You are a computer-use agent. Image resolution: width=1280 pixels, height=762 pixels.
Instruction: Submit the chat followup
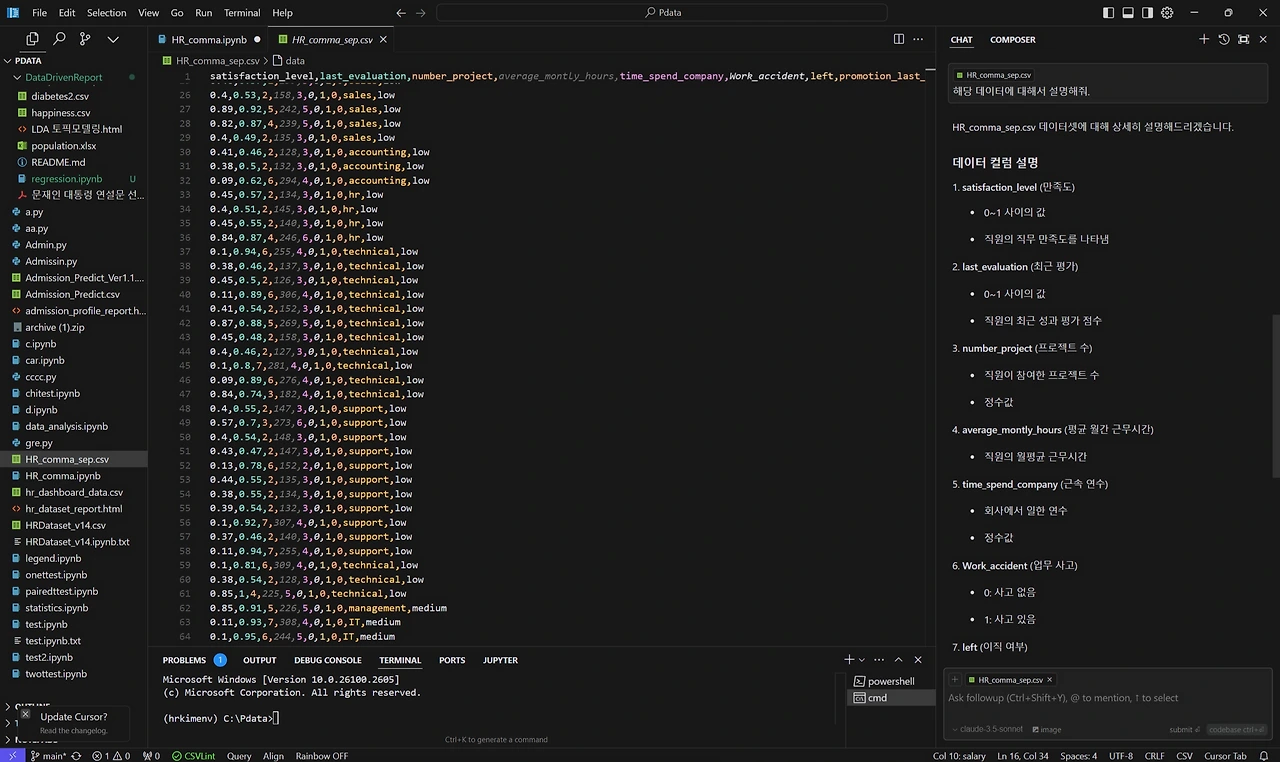pyautogui.click(x=1184, y=730)
